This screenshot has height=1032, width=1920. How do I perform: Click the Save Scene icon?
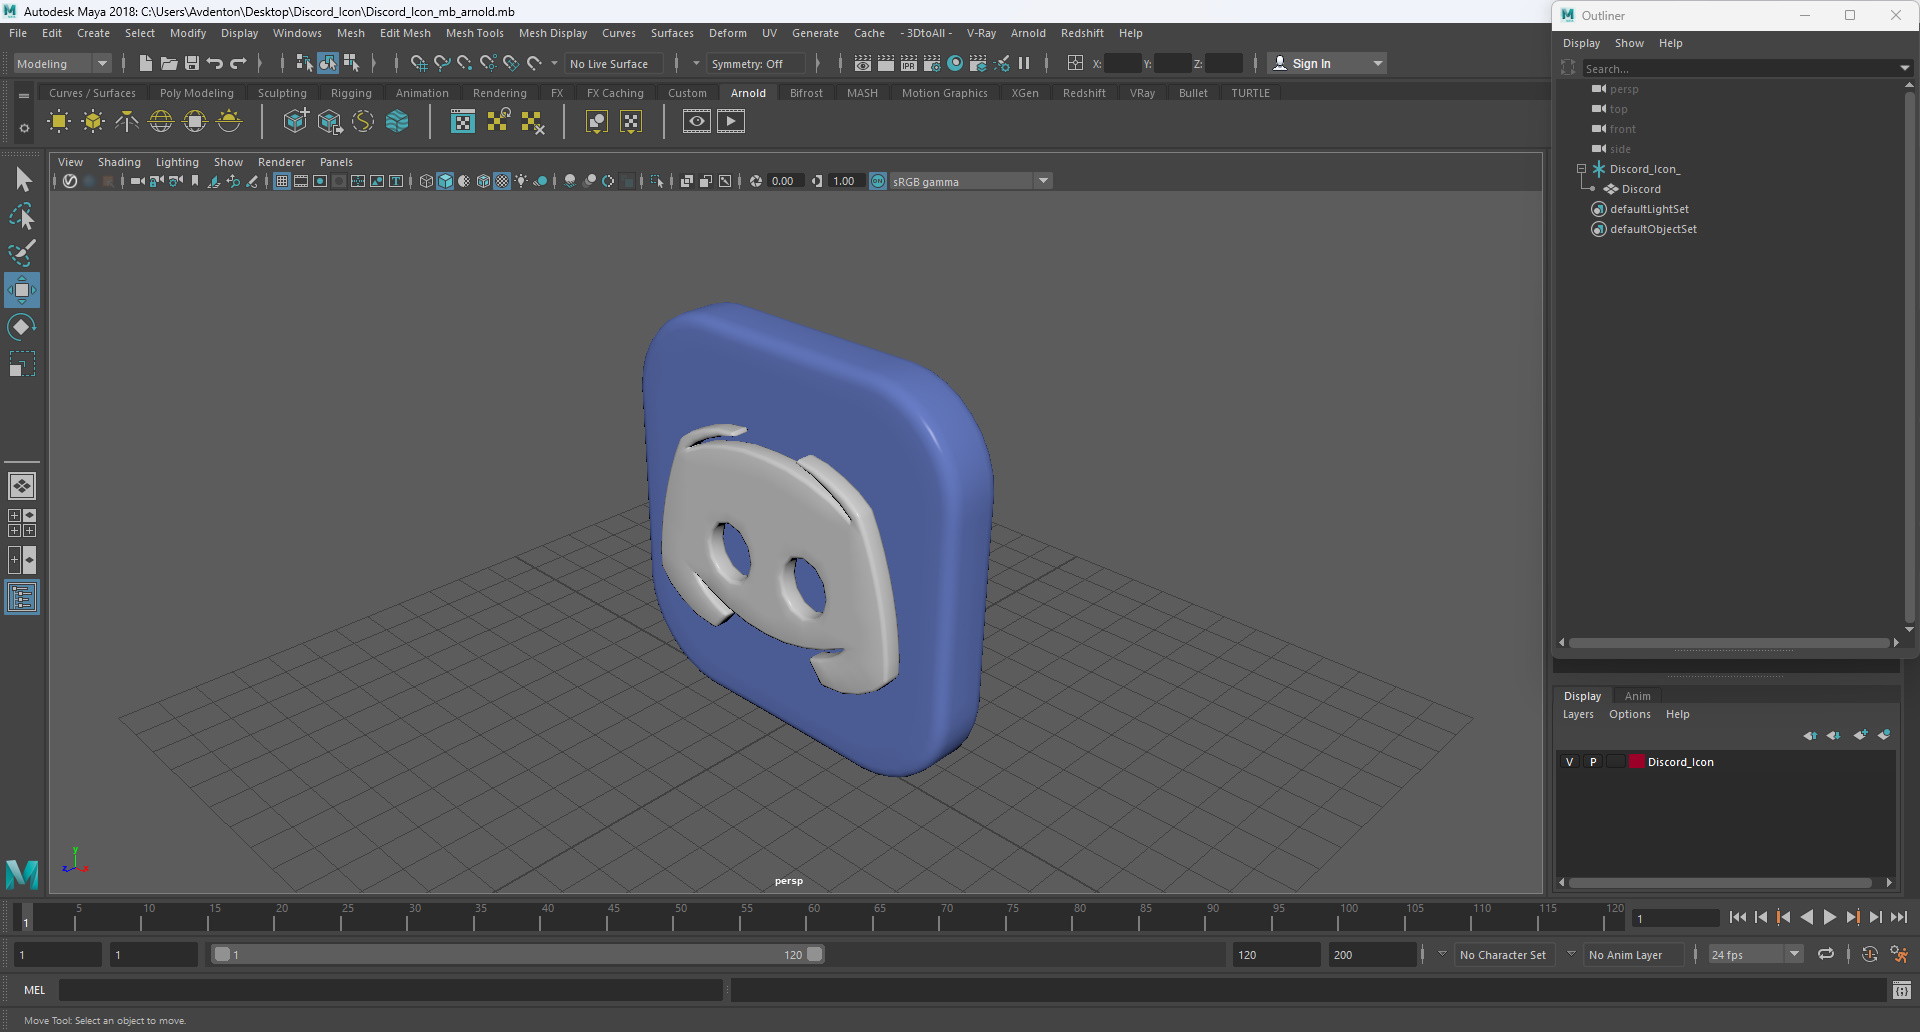[x=192, y=63]
